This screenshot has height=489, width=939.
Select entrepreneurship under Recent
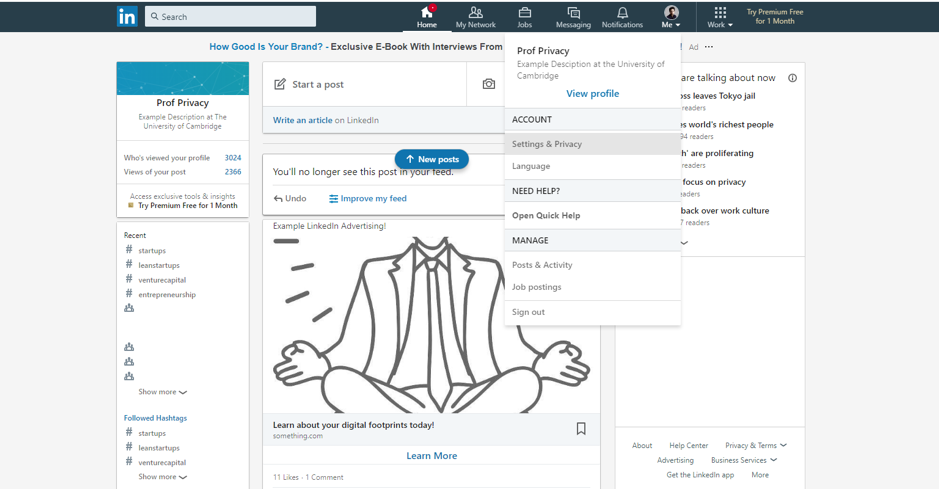tap(166, 294)
